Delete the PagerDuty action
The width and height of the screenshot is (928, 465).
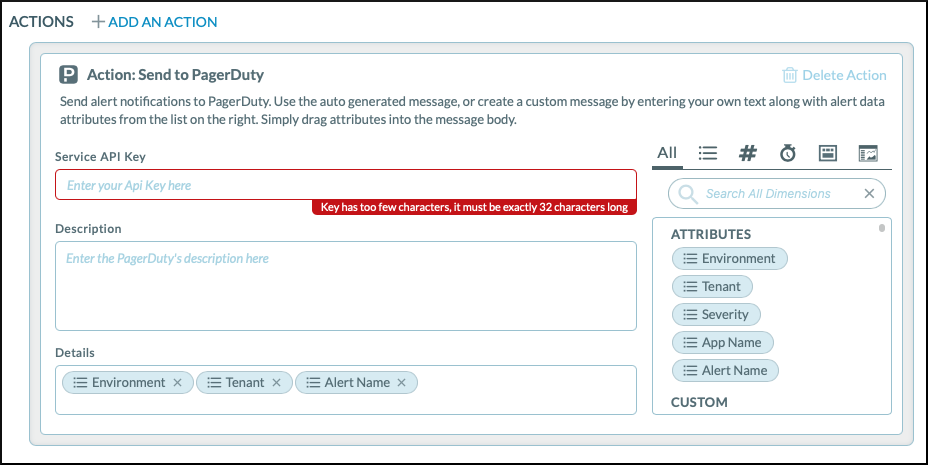(x=834, y=75)
